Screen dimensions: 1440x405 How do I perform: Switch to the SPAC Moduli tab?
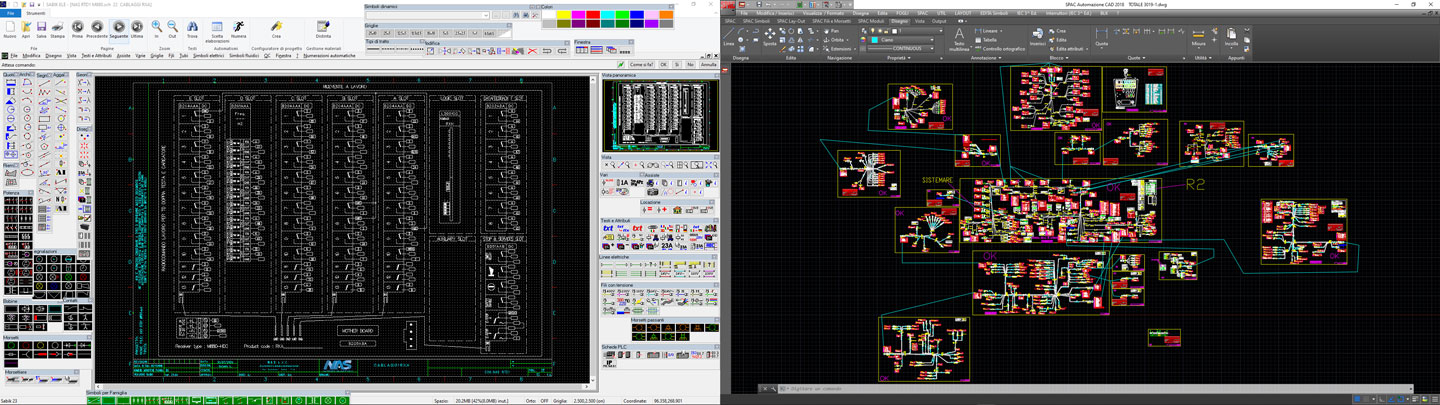[x=869, y=20]
